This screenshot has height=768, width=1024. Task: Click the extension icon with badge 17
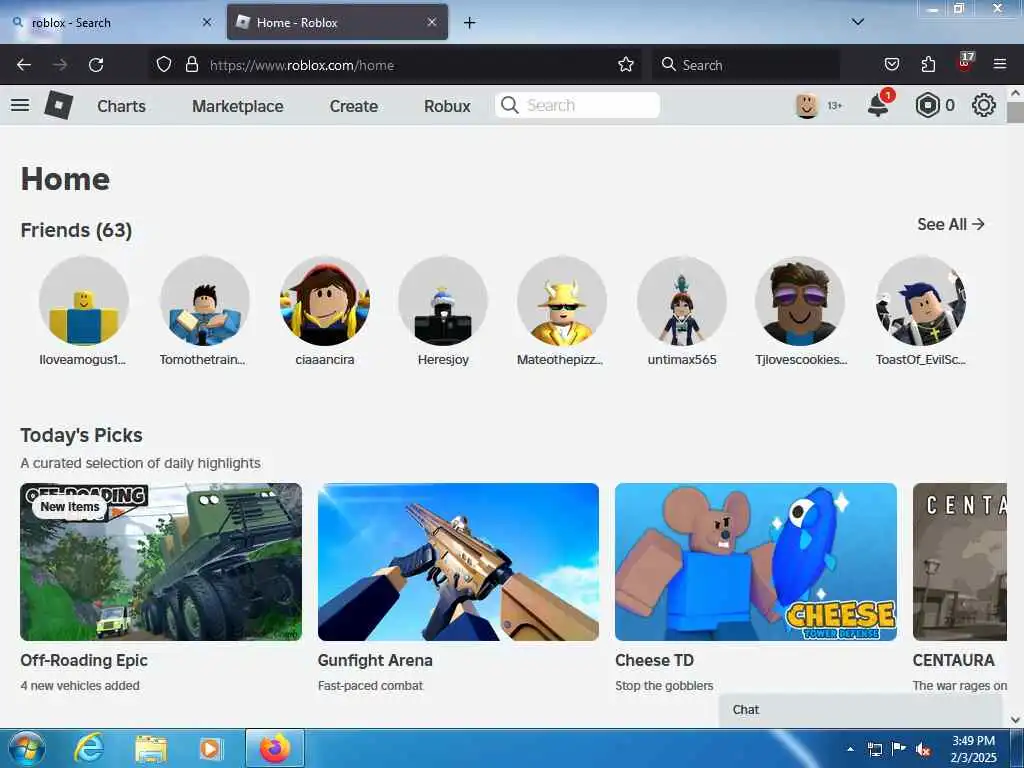coord(965,62)
